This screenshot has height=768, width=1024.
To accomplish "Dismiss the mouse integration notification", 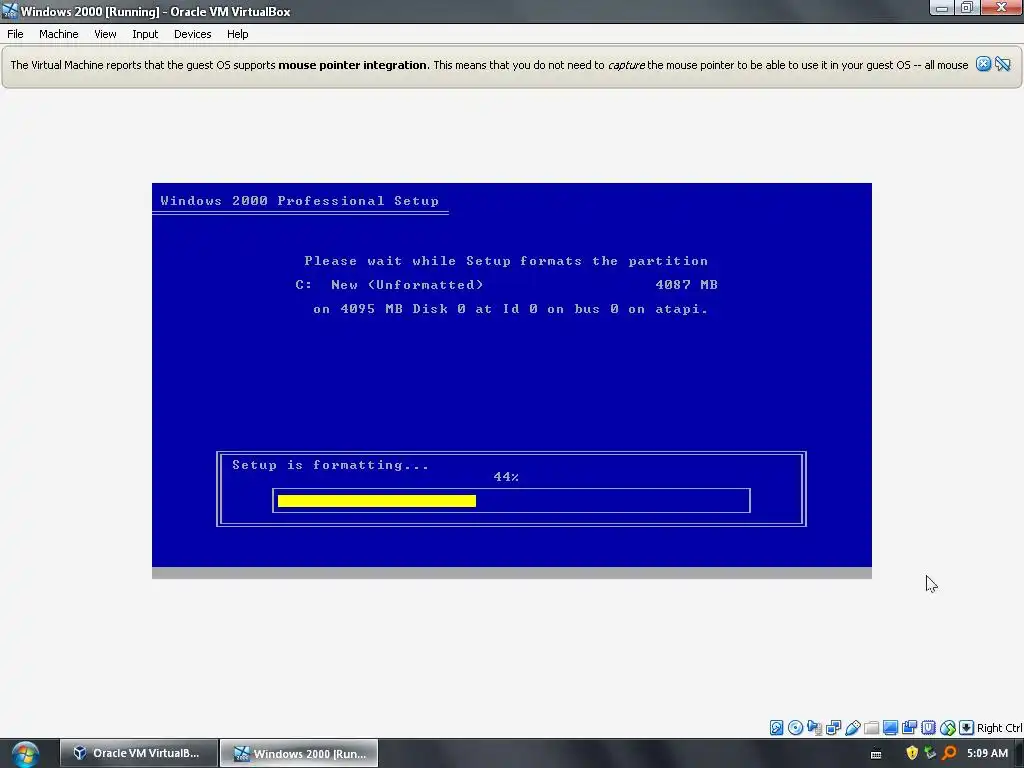I will tap(984, 64).
